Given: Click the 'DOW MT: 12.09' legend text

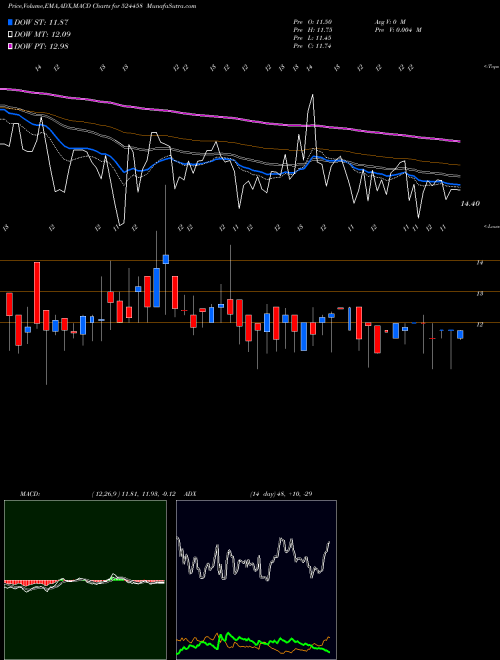Looking at the screenshot, I should pos(42,35).
